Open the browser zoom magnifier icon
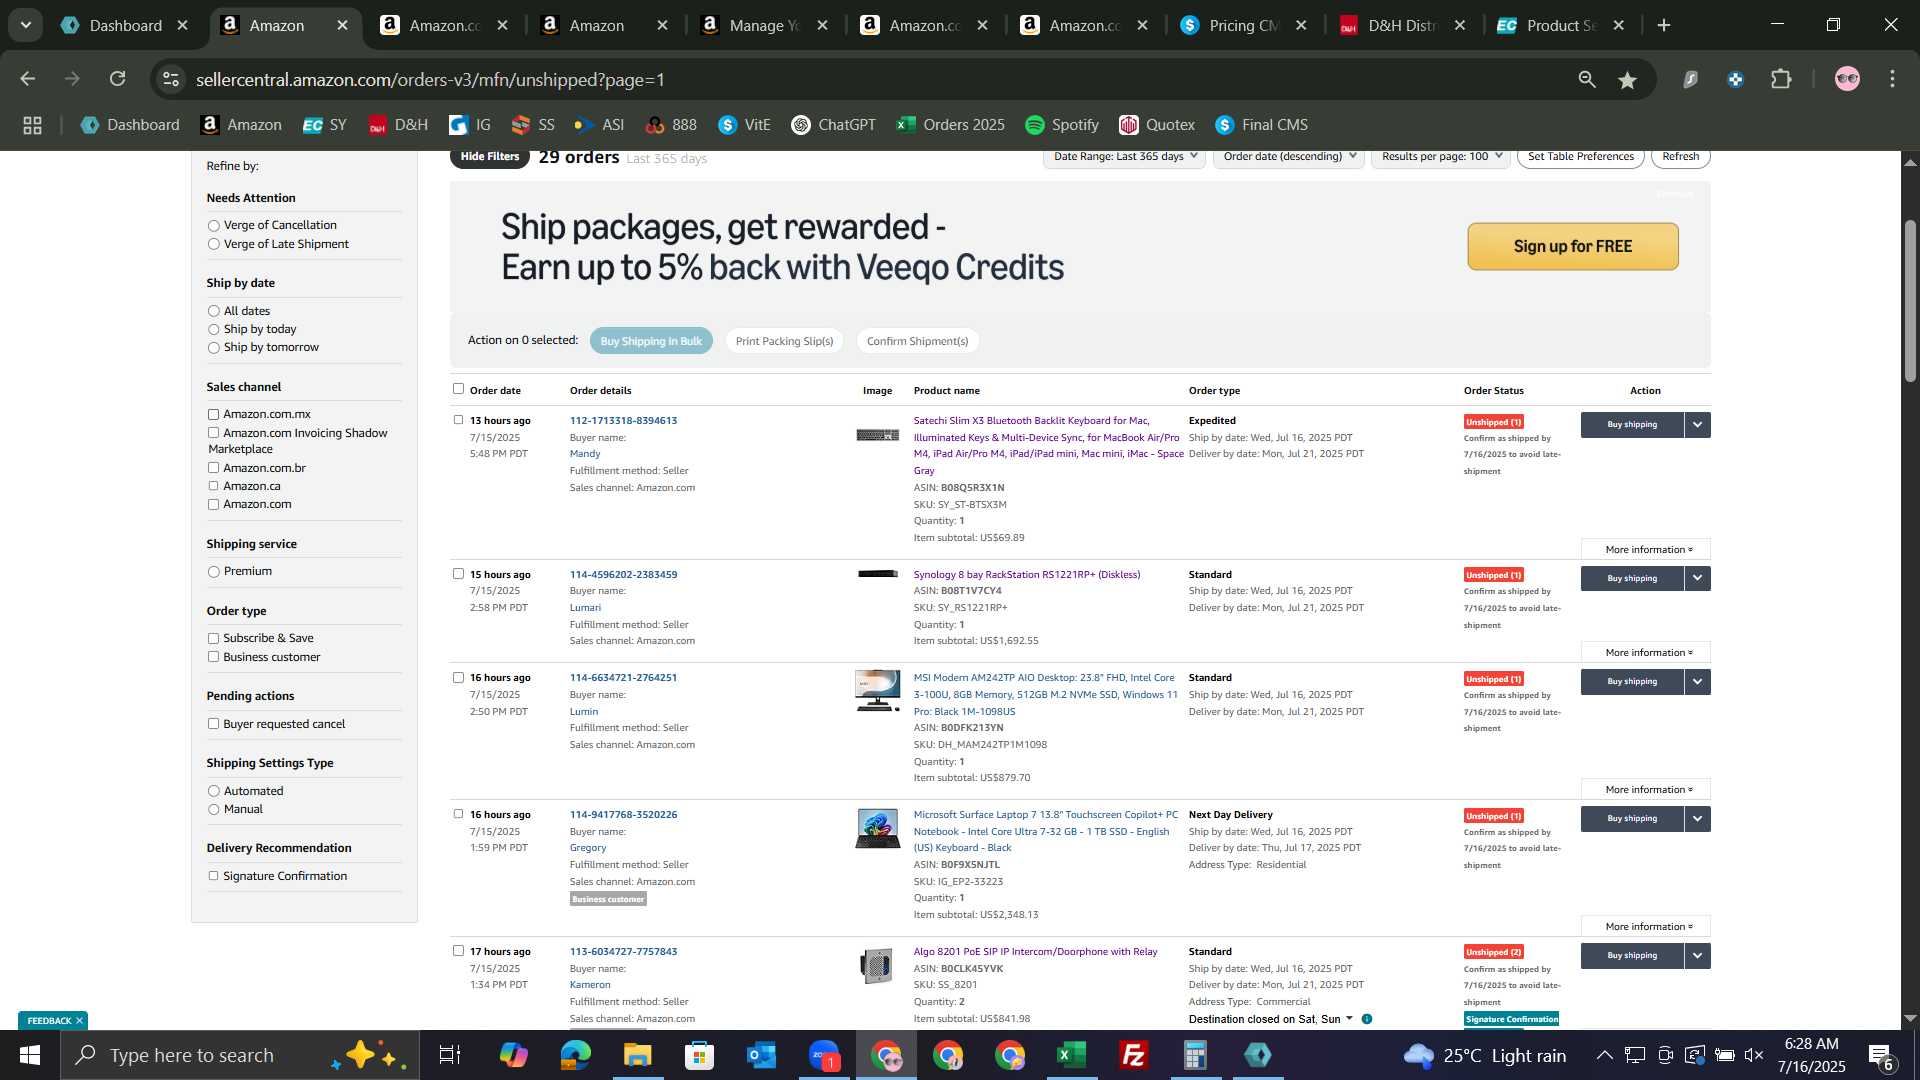The height and width of the screenshot is (1080, 1920). point(1587,79)
